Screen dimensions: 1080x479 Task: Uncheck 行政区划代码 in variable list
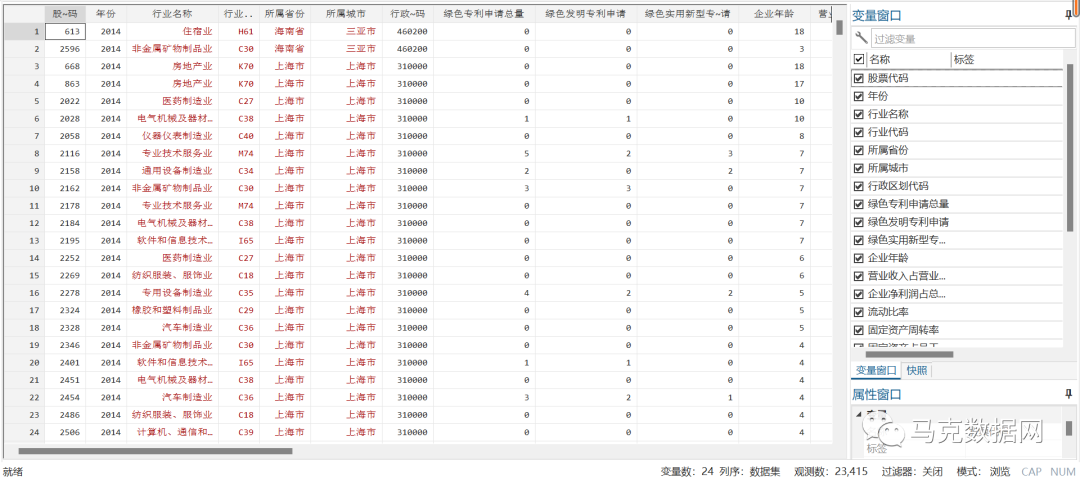[858, 186]
